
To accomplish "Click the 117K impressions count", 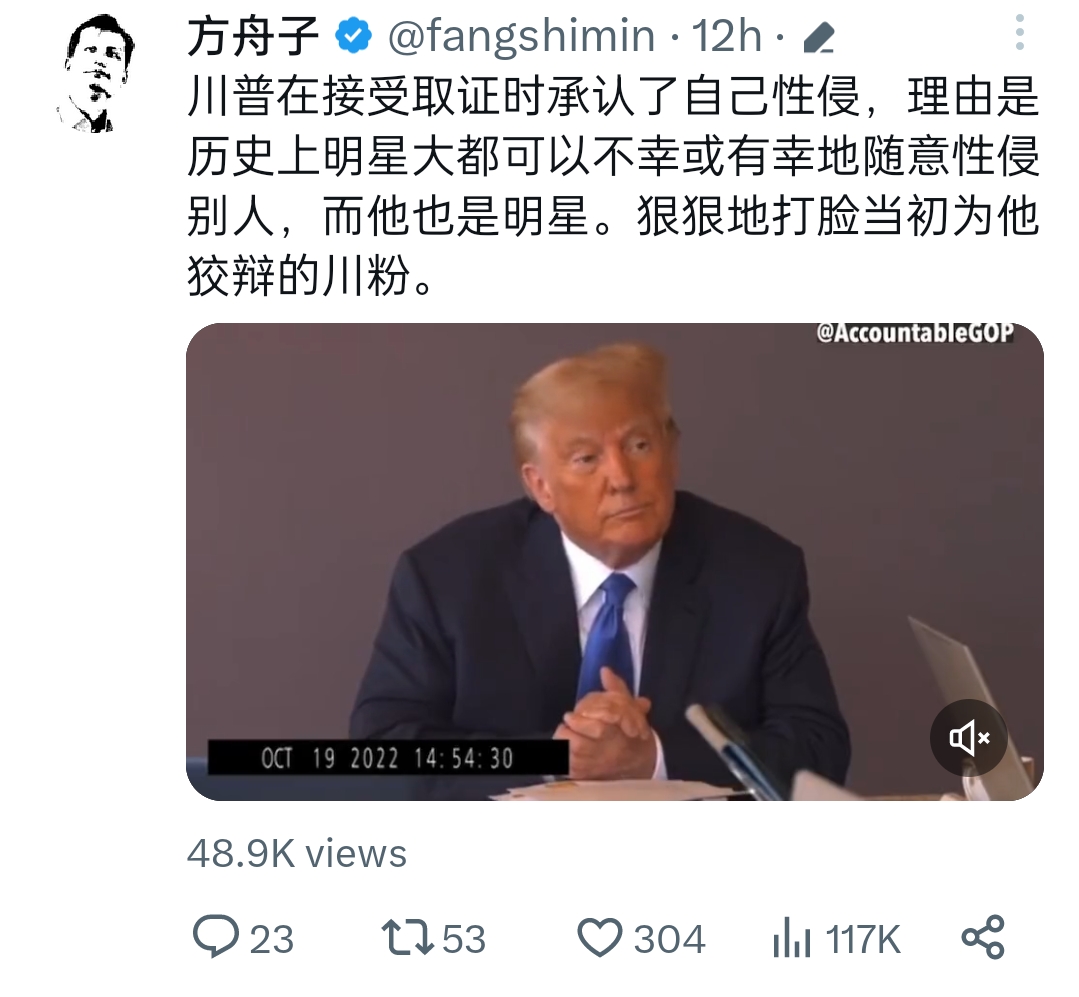I will 863,939.
